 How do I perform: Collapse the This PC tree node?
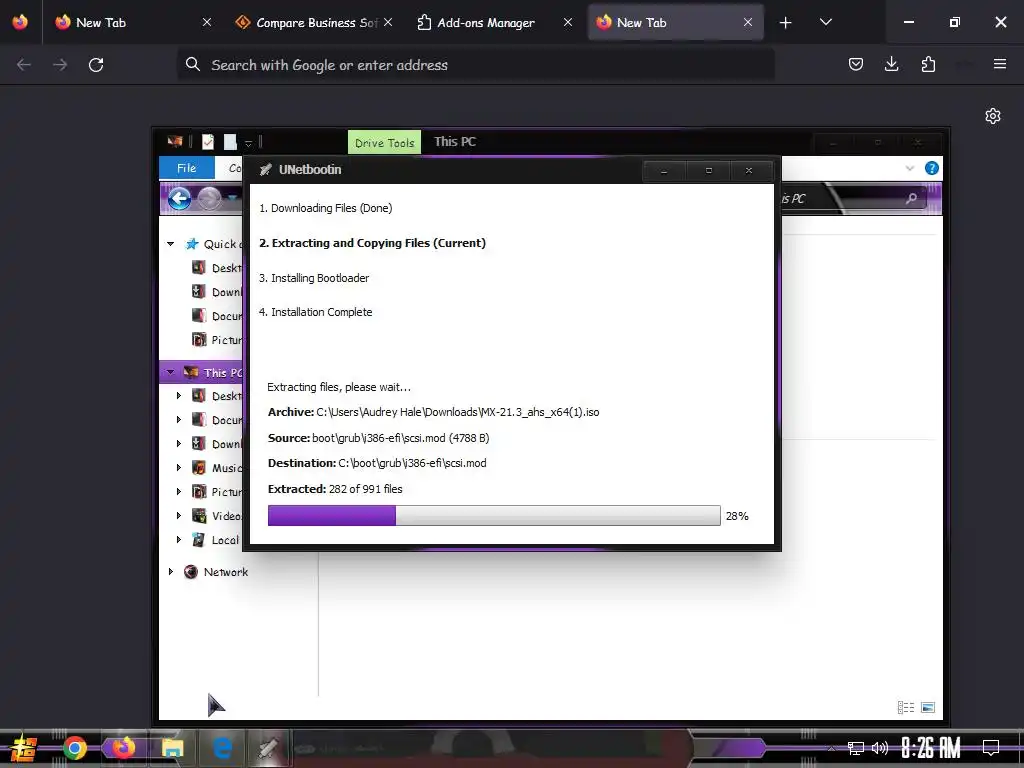170,372
